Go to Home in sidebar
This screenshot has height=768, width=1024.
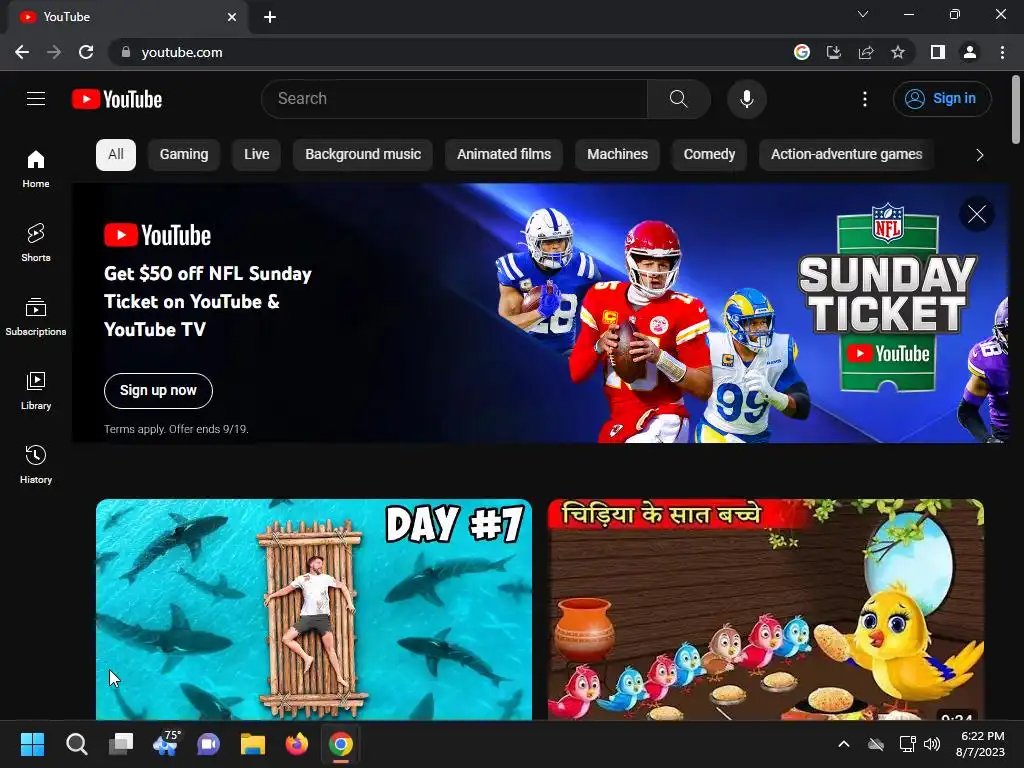pyautogui.click(x=36, y=168)
